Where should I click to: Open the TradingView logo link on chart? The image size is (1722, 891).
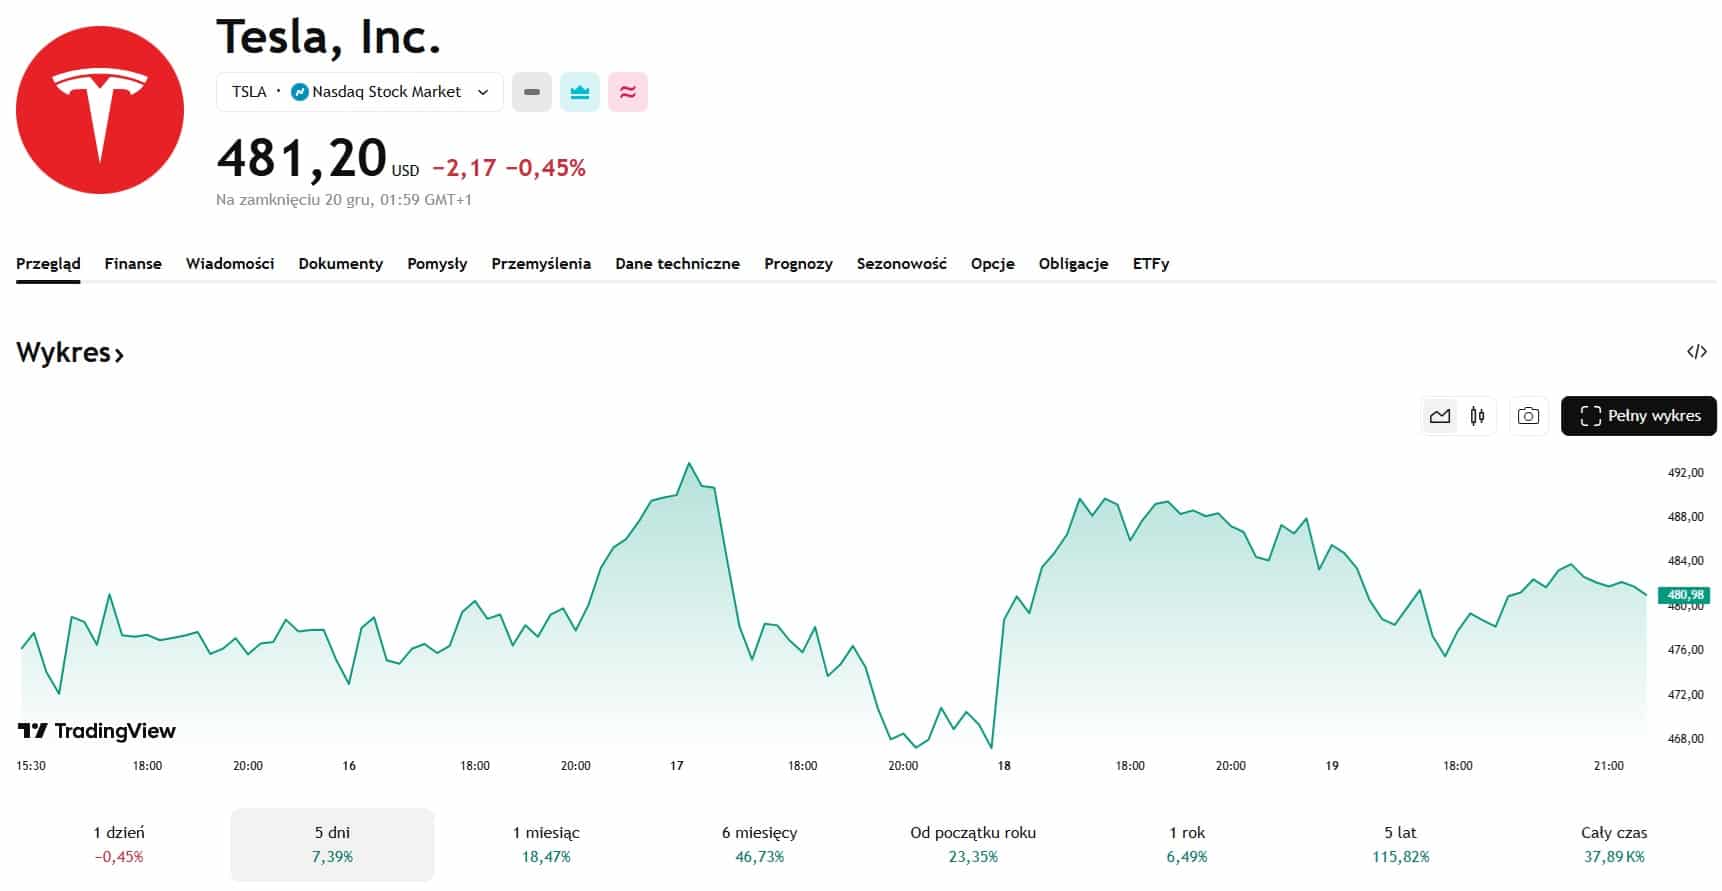(x=97, y=731)
